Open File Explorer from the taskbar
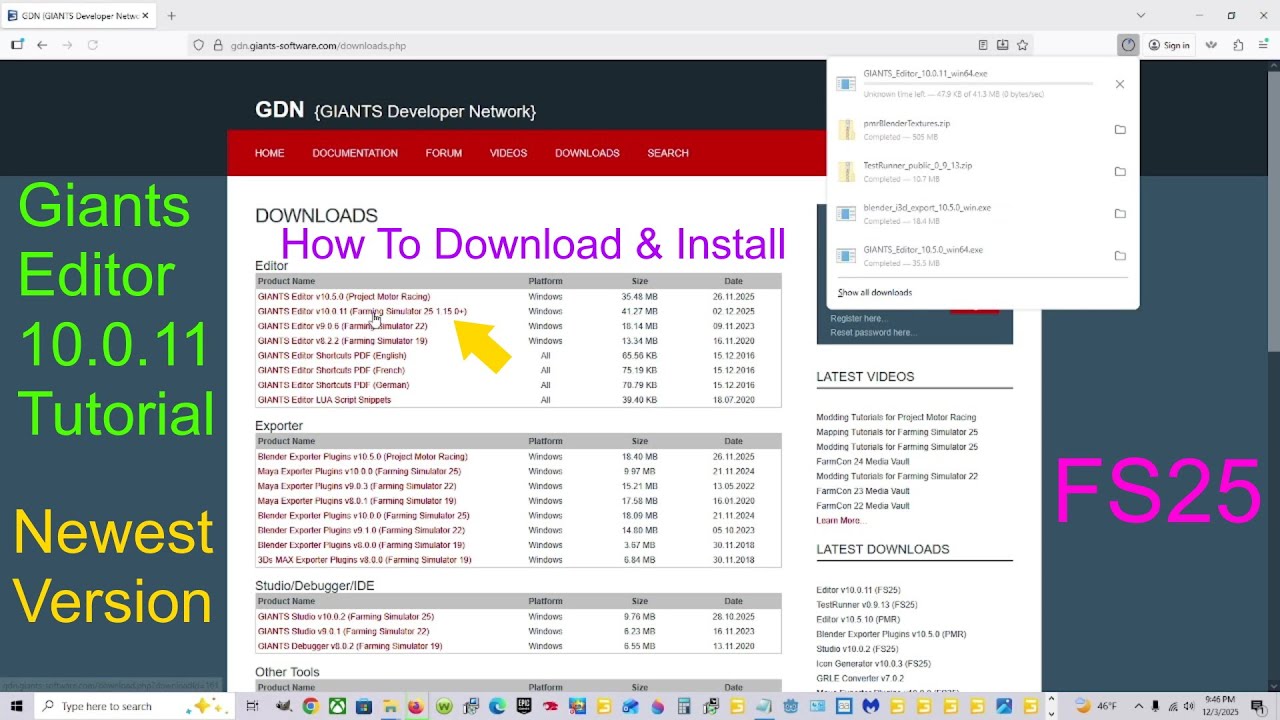The height and width of the screenshot is (720, 1280). pyautogui.click(x=390, y=706)
